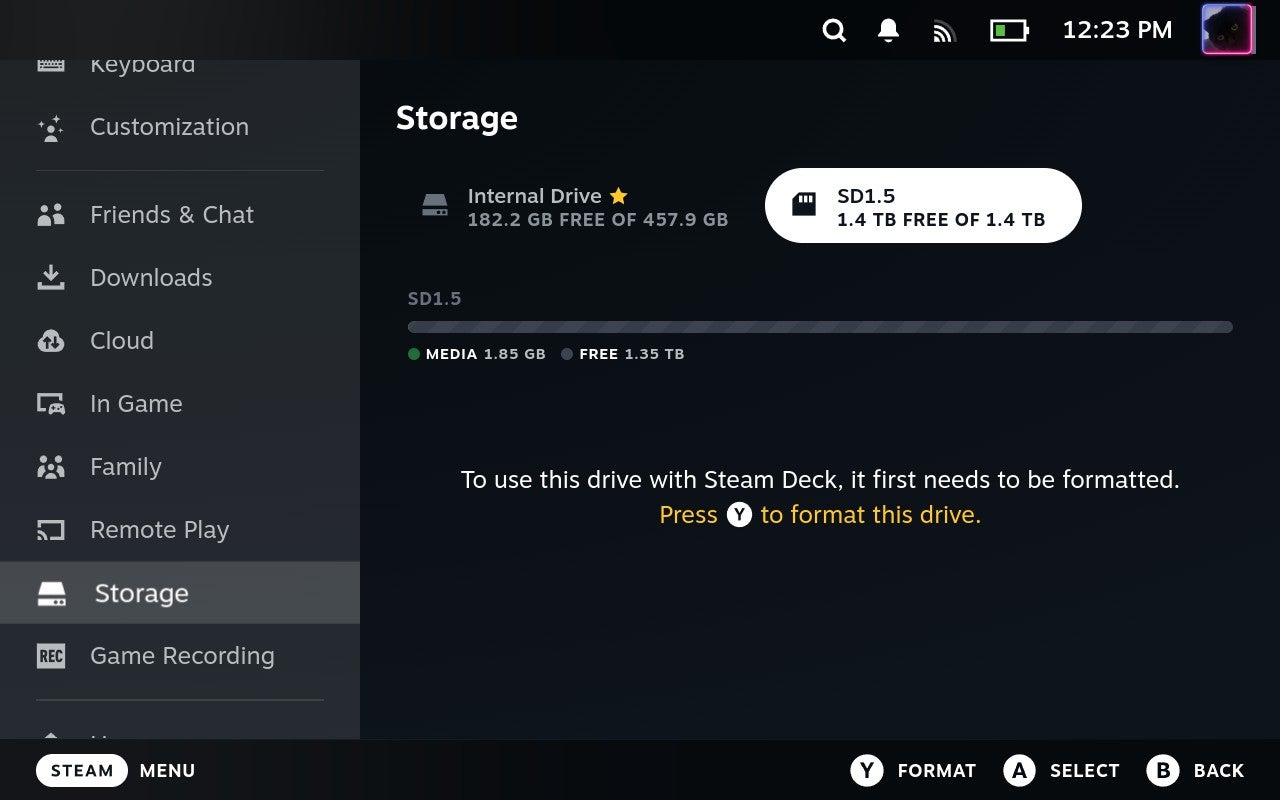Image resolution: width=1280 pixels, height=800 pixels.
Task: Select the Downloads arrow icon
Action: (52, 277)
